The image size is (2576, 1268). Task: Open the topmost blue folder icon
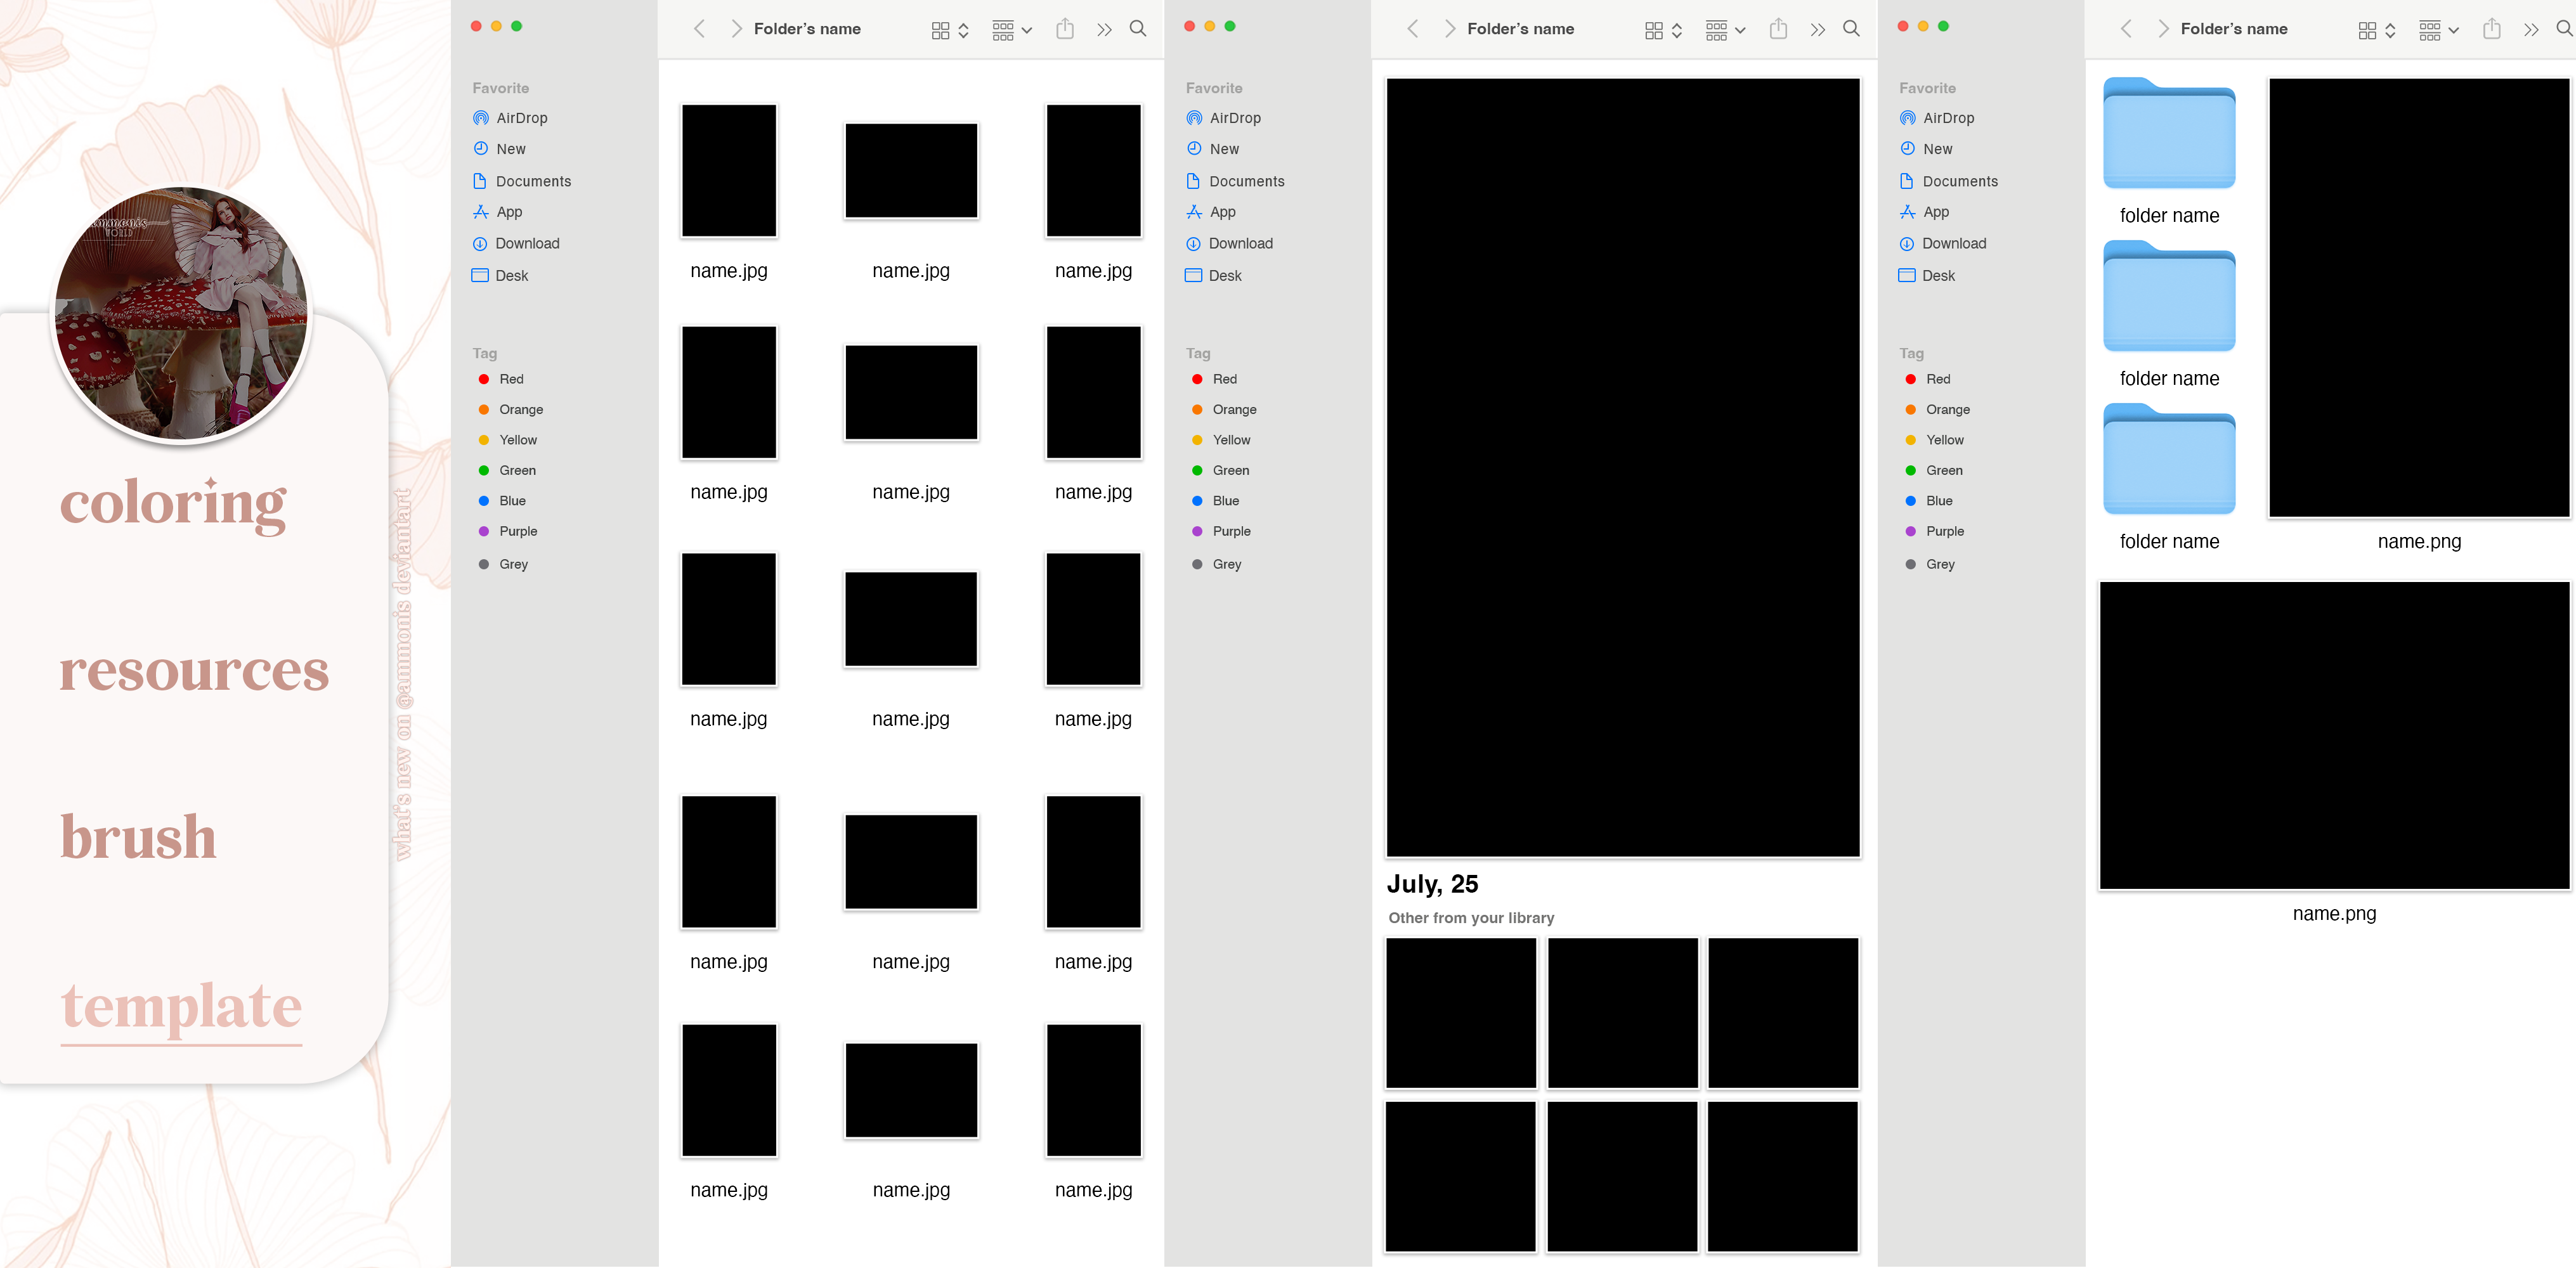pos(2169,134)
